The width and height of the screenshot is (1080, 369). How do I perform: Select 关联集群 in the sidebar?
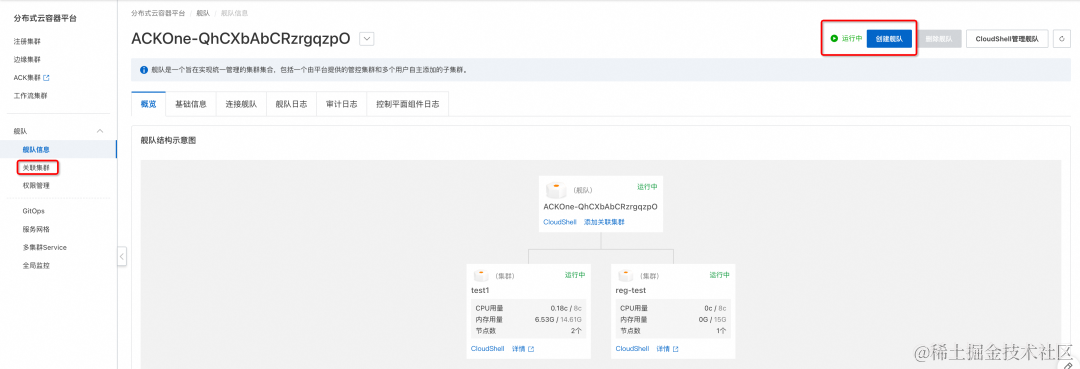tap(36, 167)
